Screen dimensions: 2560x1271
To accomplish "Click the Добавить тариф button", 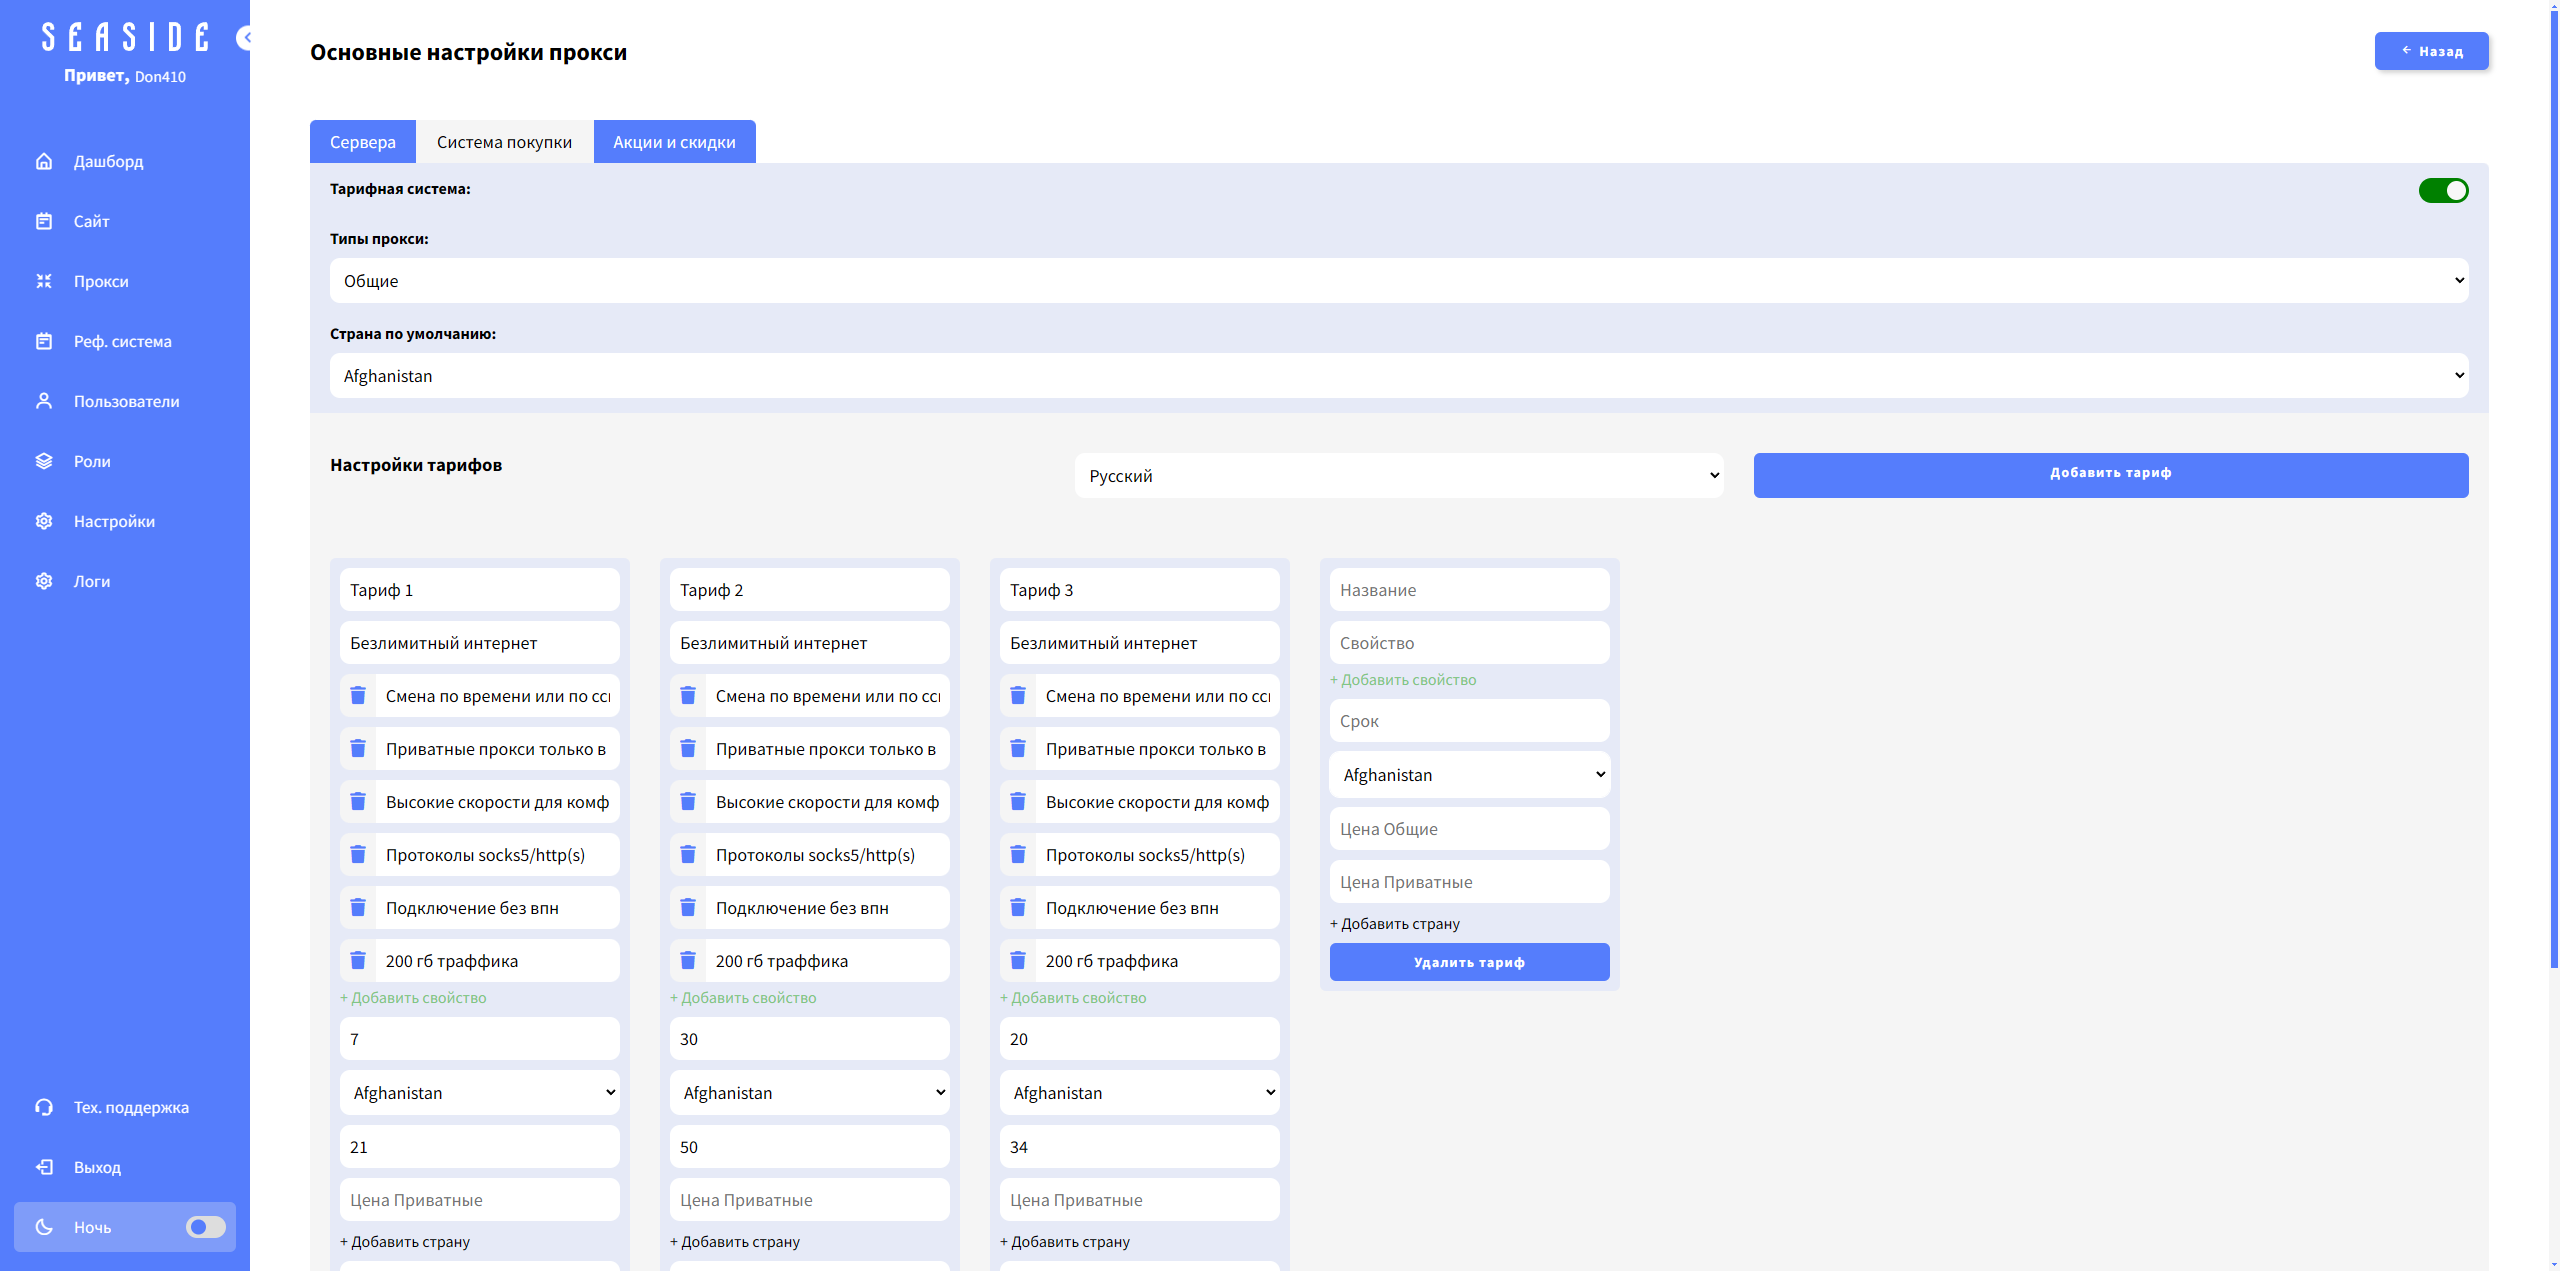I will coord(2110,474).
